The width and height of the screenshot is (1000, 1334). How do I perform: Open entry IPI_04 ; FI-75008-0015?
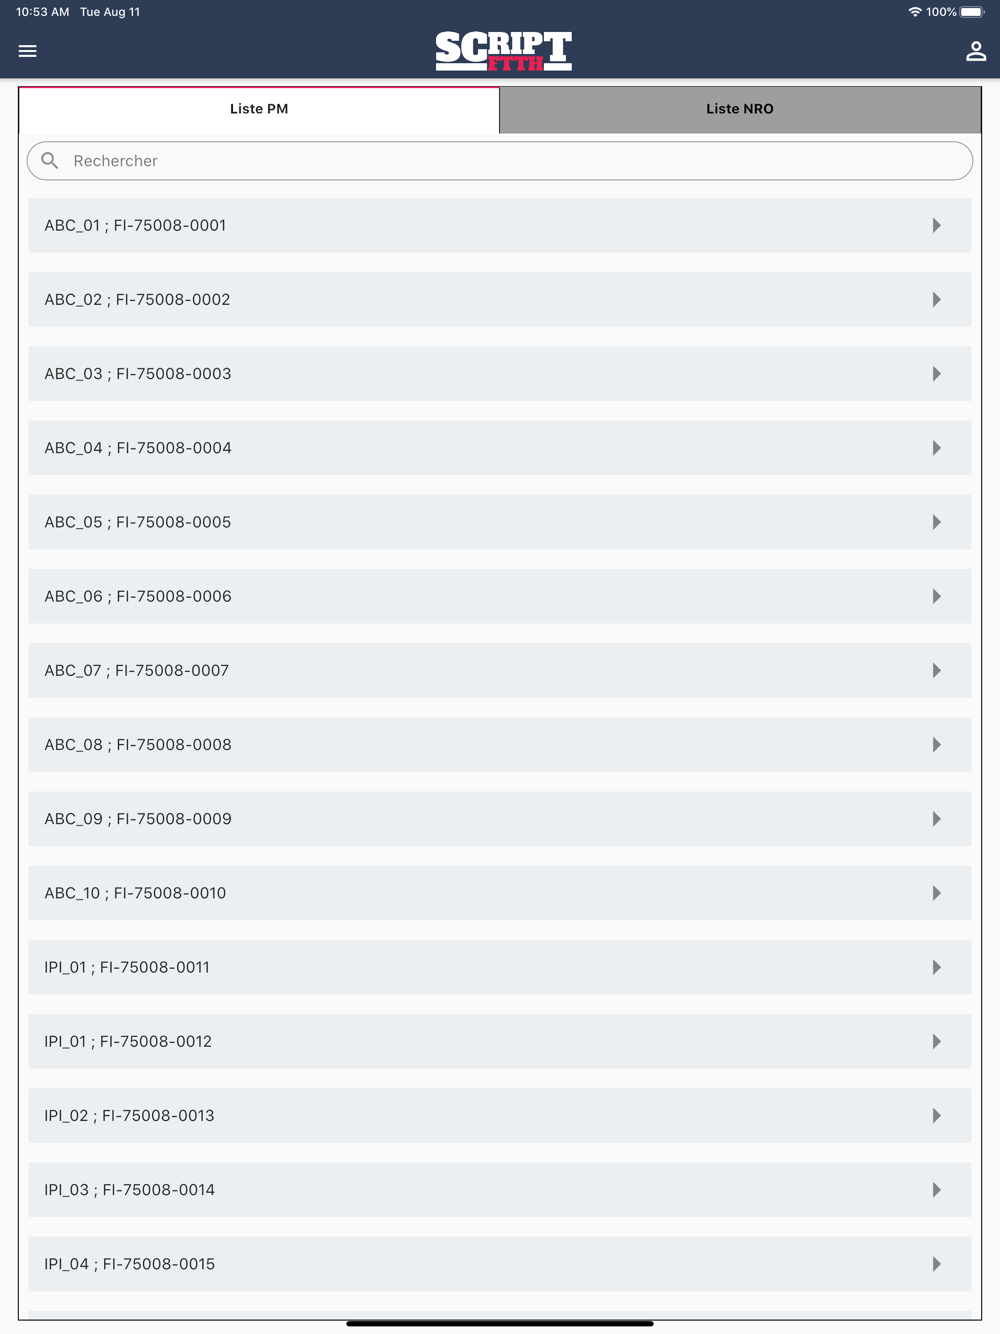click(500, 1264)
